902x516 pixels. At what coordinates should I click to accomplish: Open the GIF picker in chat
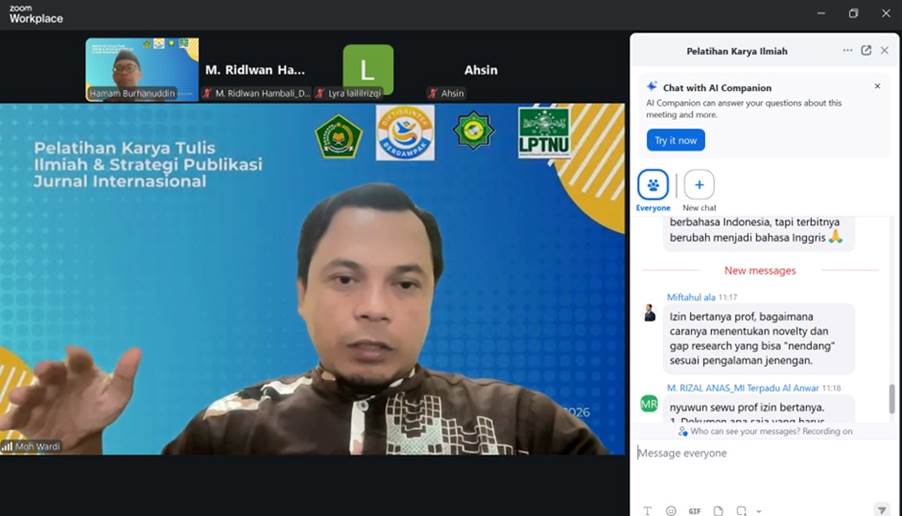694,511
